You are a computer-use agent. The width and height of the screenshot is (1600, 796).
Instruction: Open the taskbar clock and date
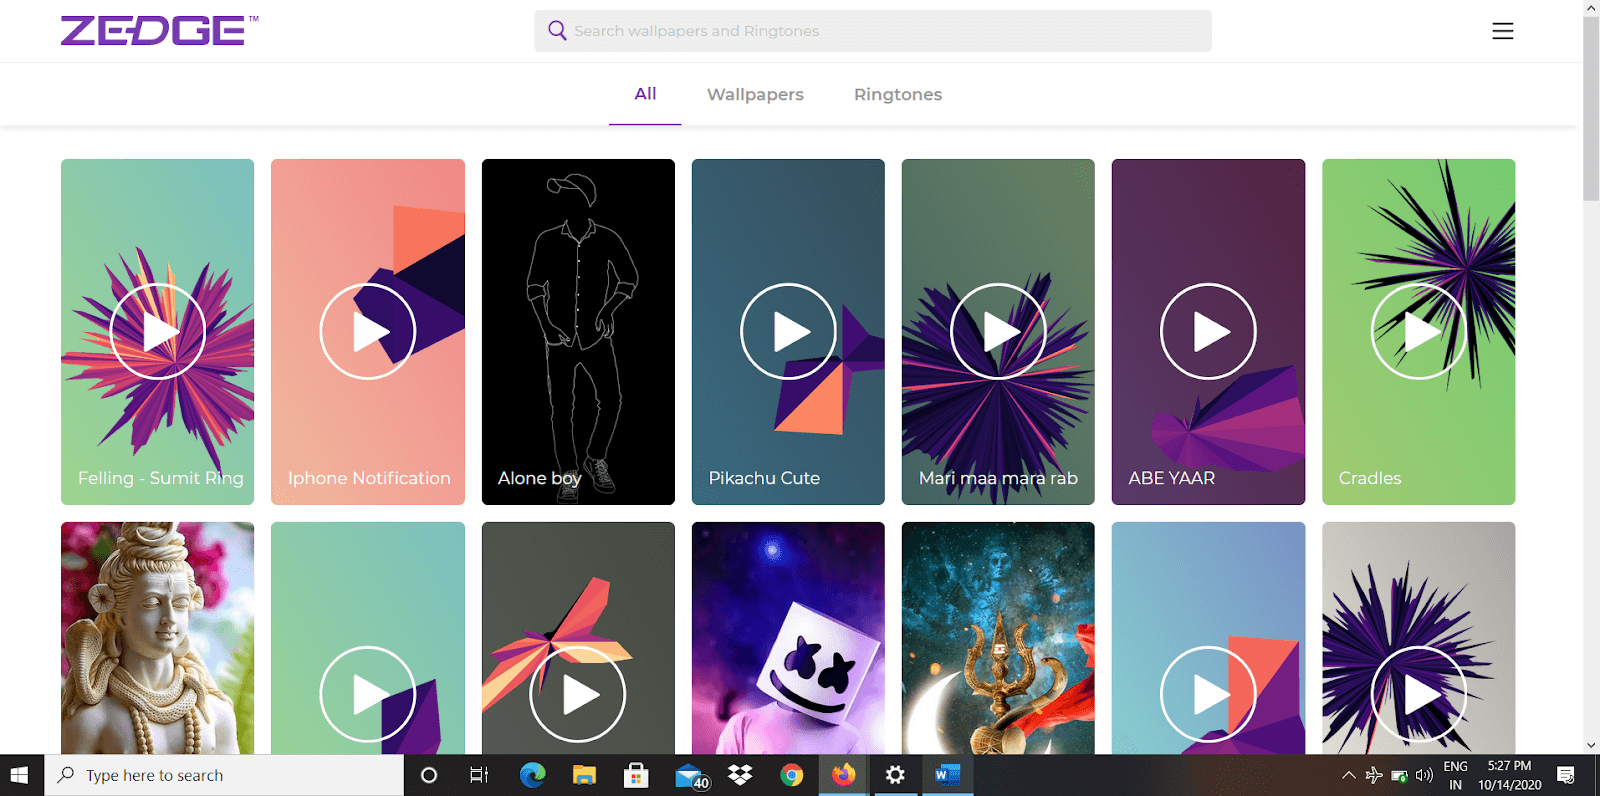click(x=1510, y=775)
